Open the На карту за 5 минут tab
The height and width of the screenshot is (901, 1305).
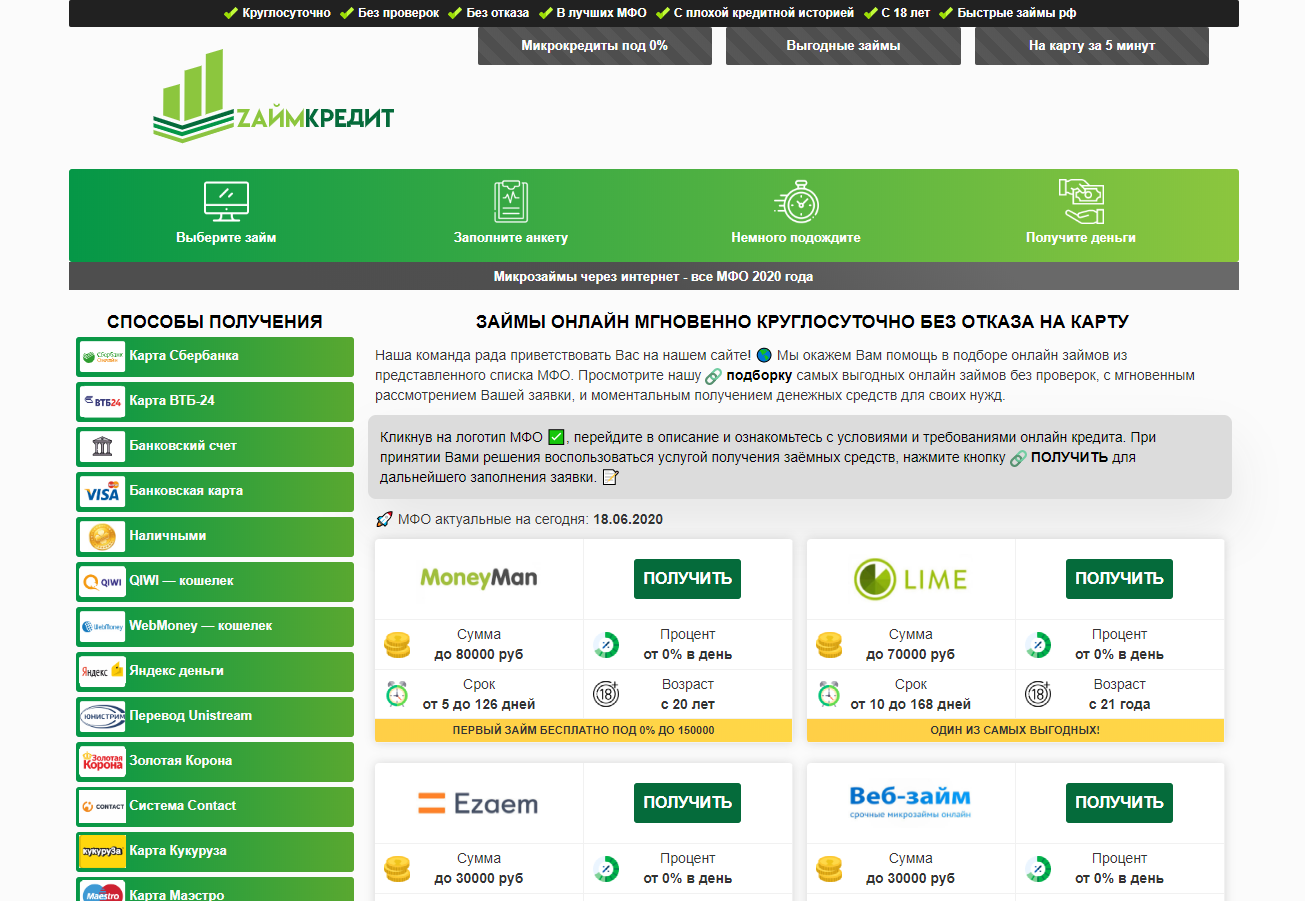[x=1092, y=46]
